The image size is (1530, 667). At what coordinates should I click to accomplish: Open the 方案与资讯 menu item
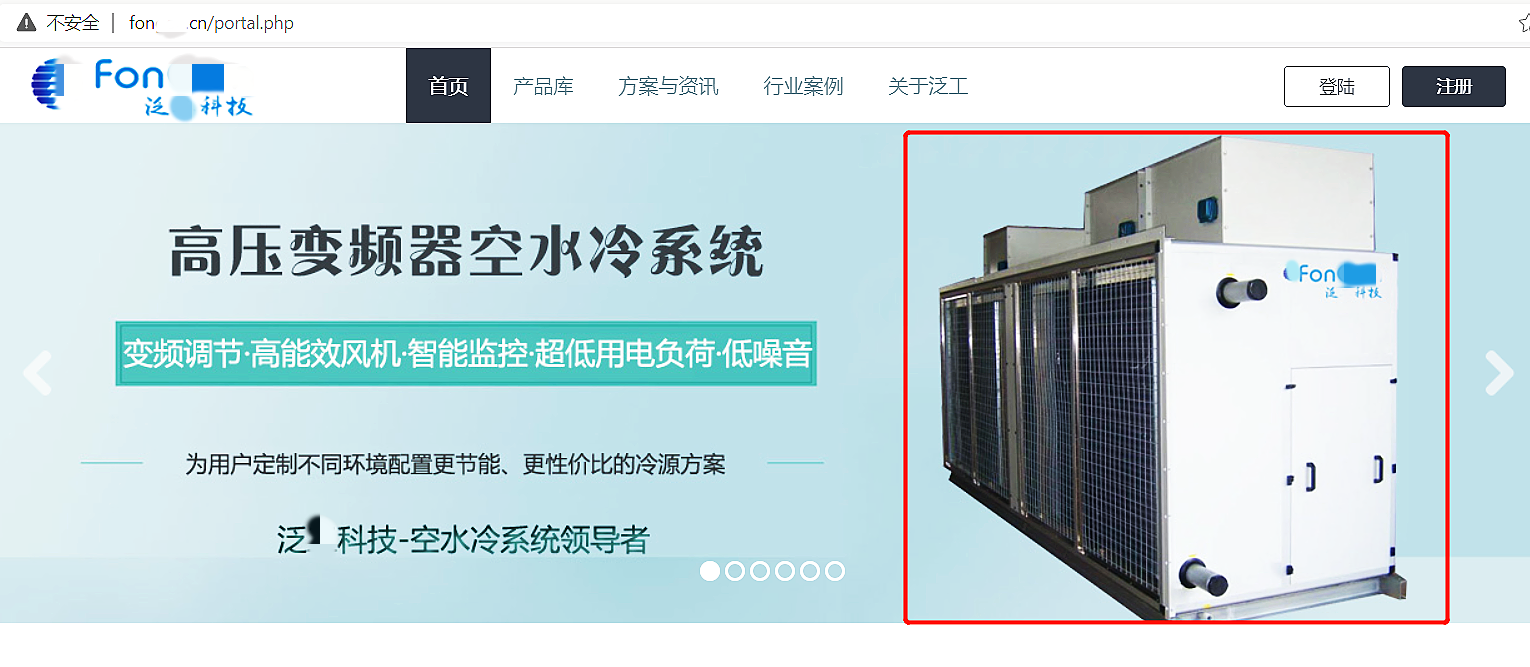click(x=668, y=86)
